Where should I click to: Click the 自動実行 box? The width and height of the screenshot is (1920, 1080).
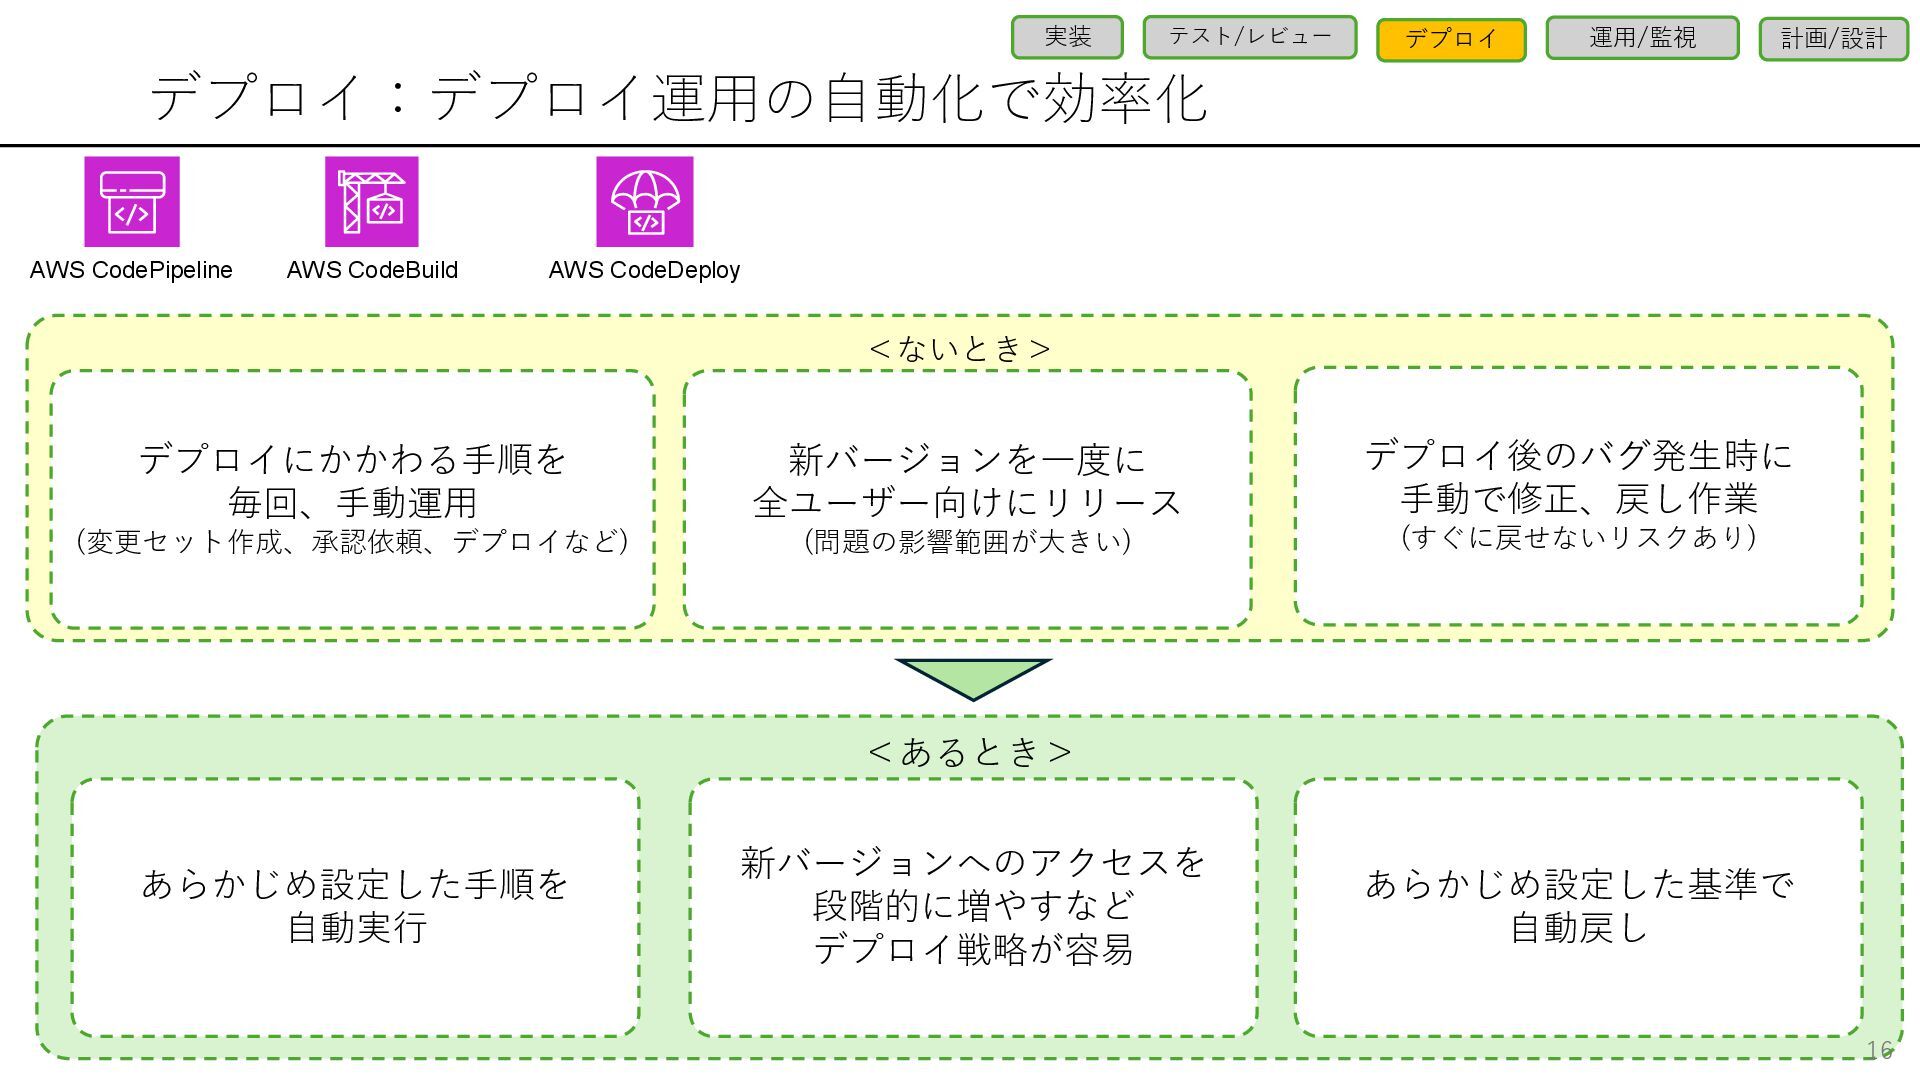click(355, 907)
